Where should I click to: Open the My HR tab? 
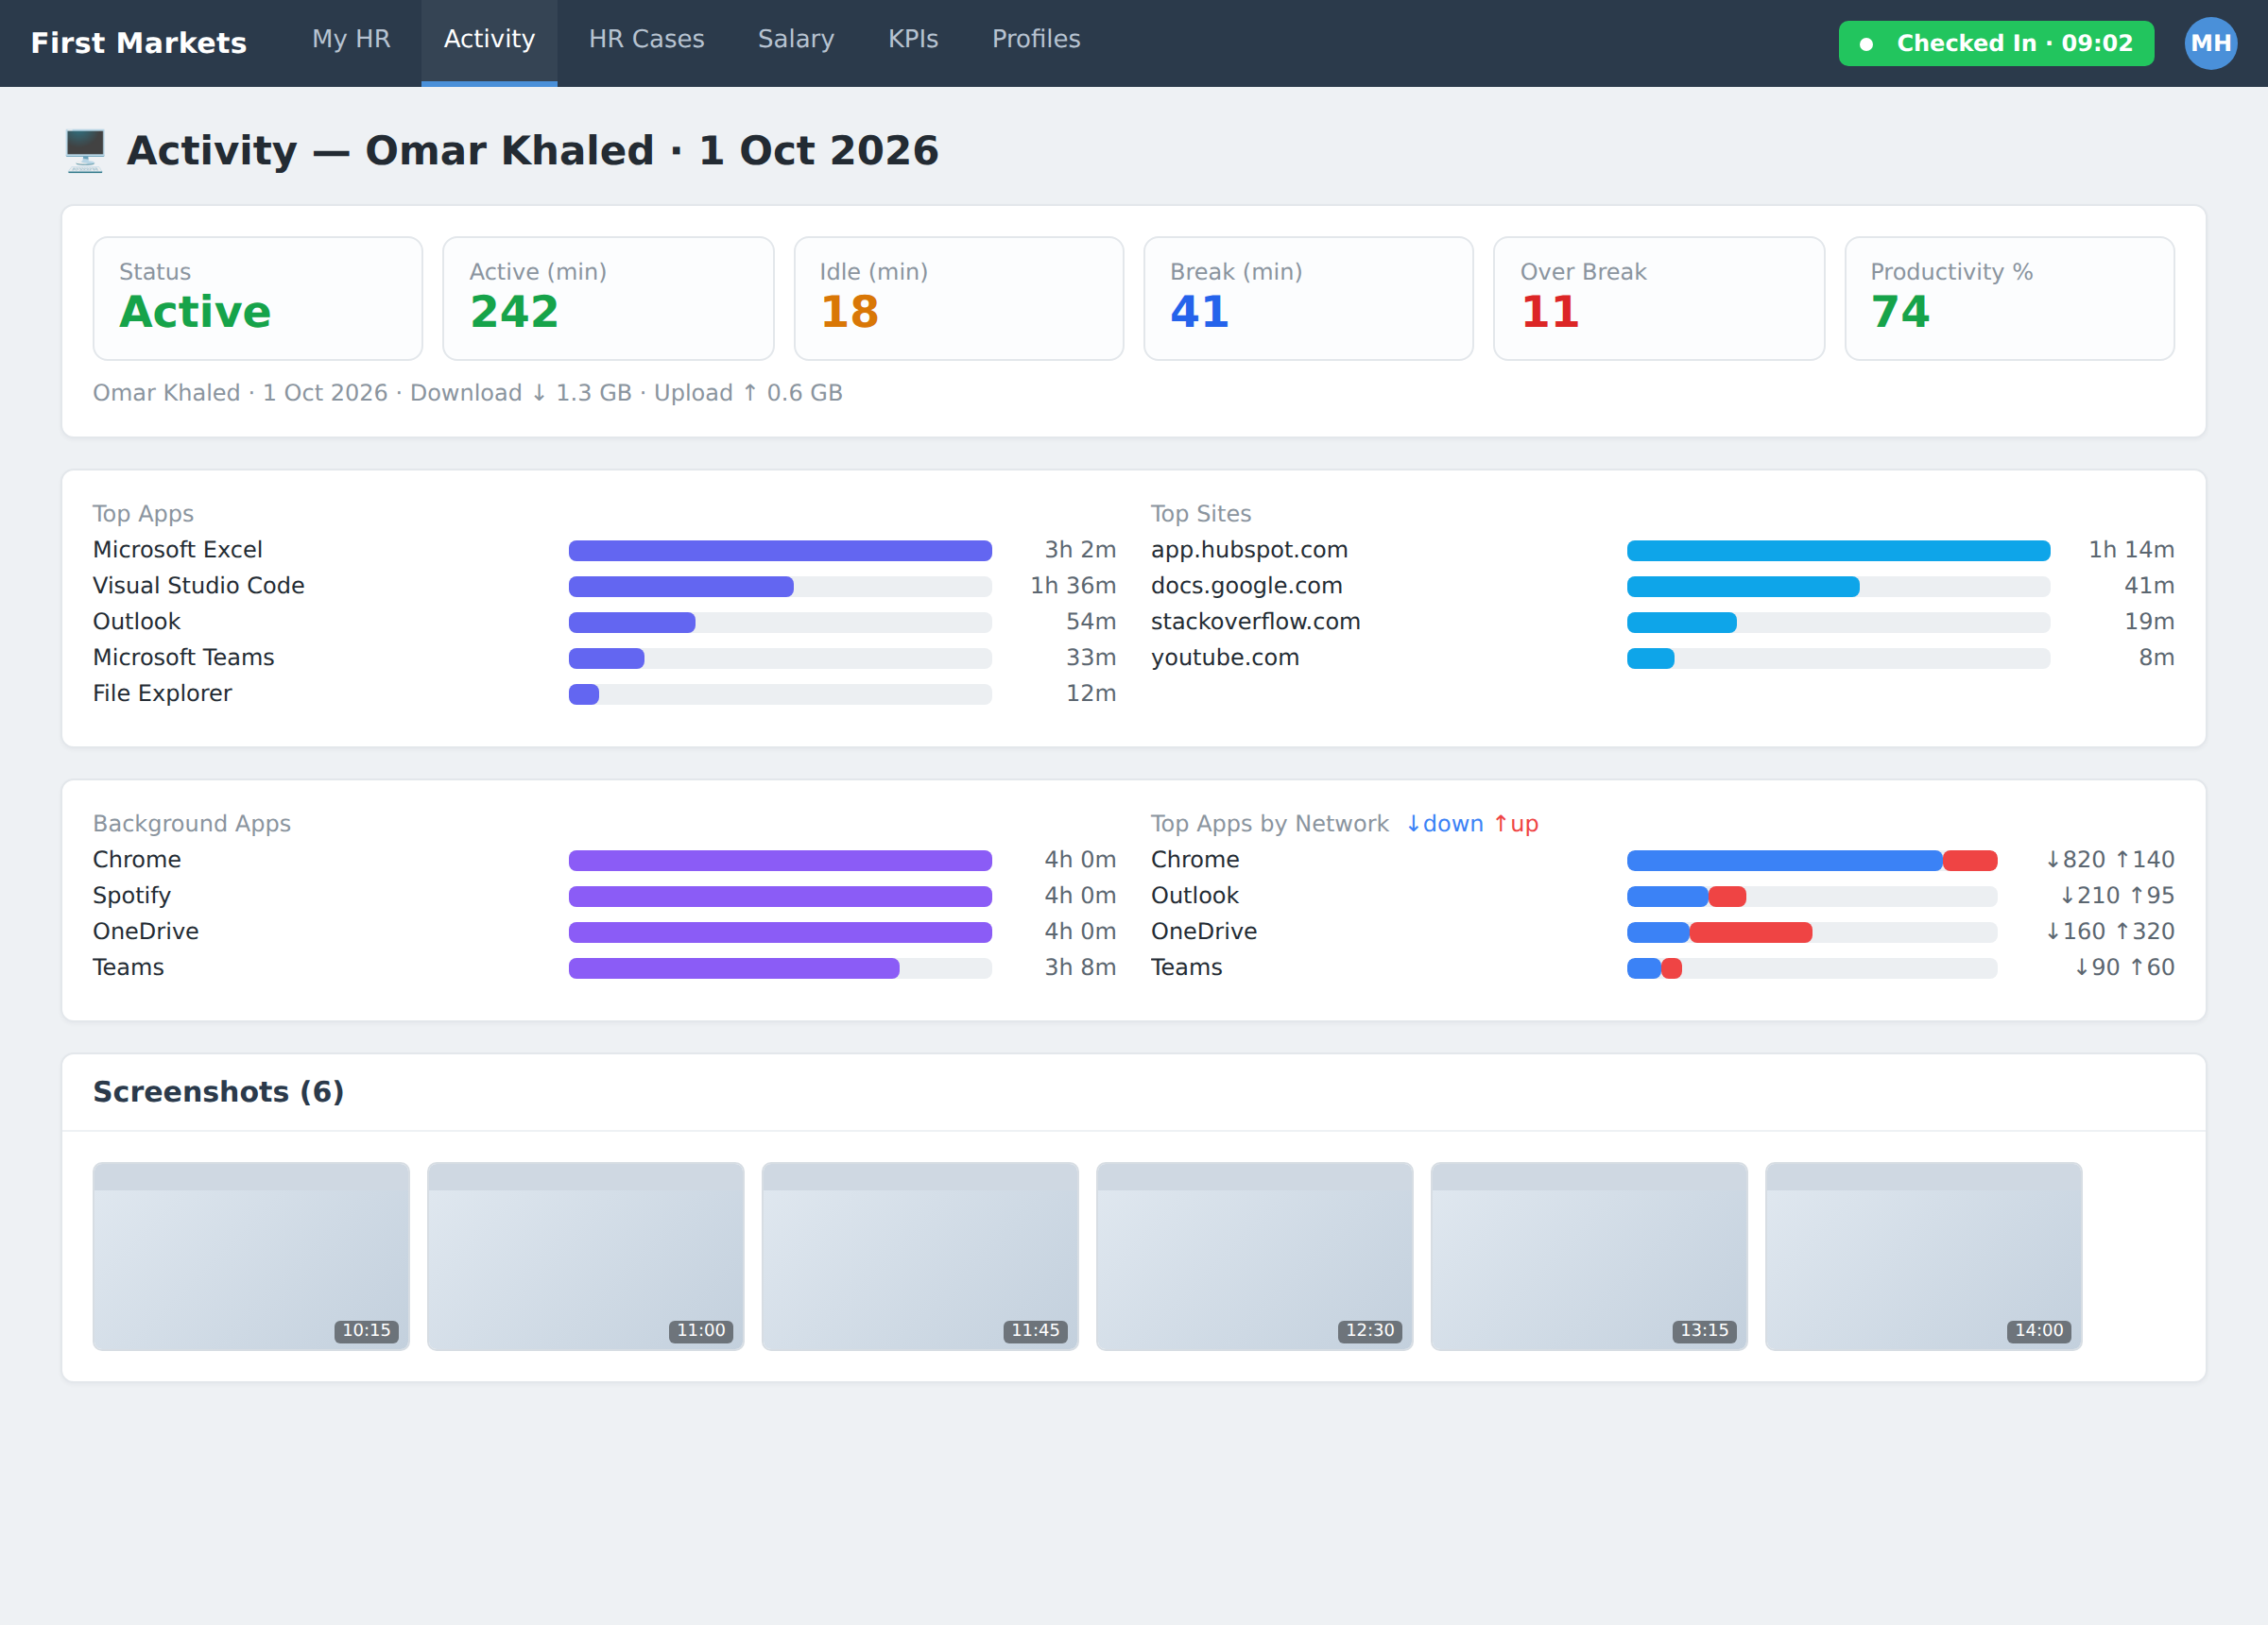pos(351,40)
